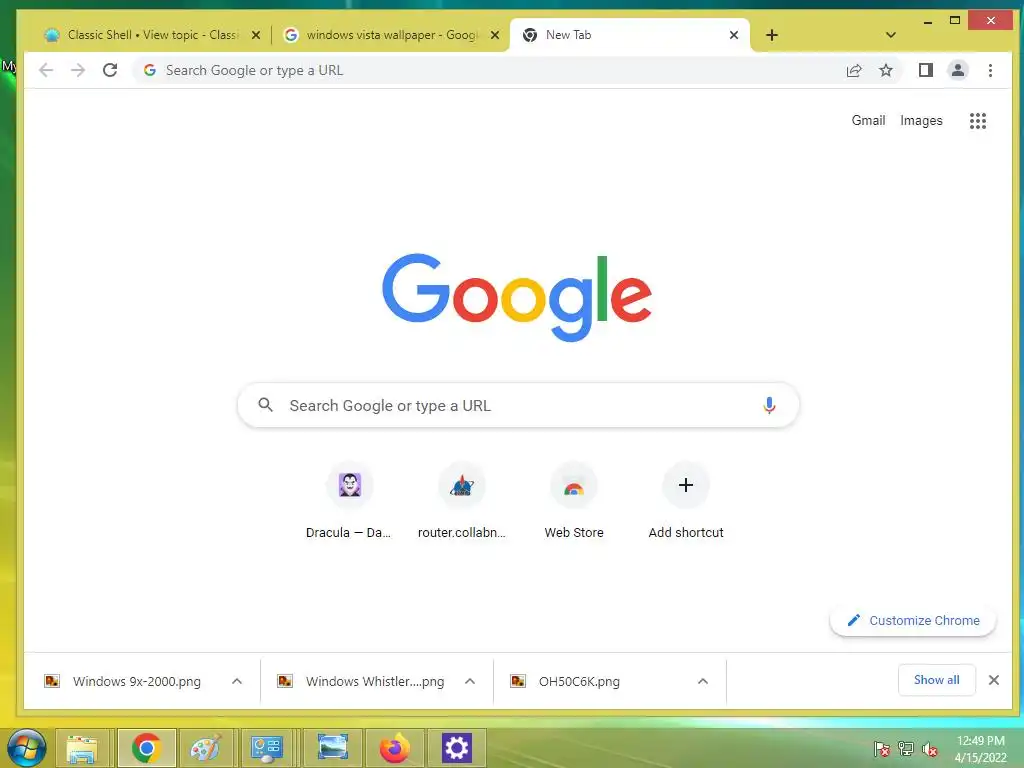Click Customize Chrome button
The image size is (1024, 768).
[913, 620]
